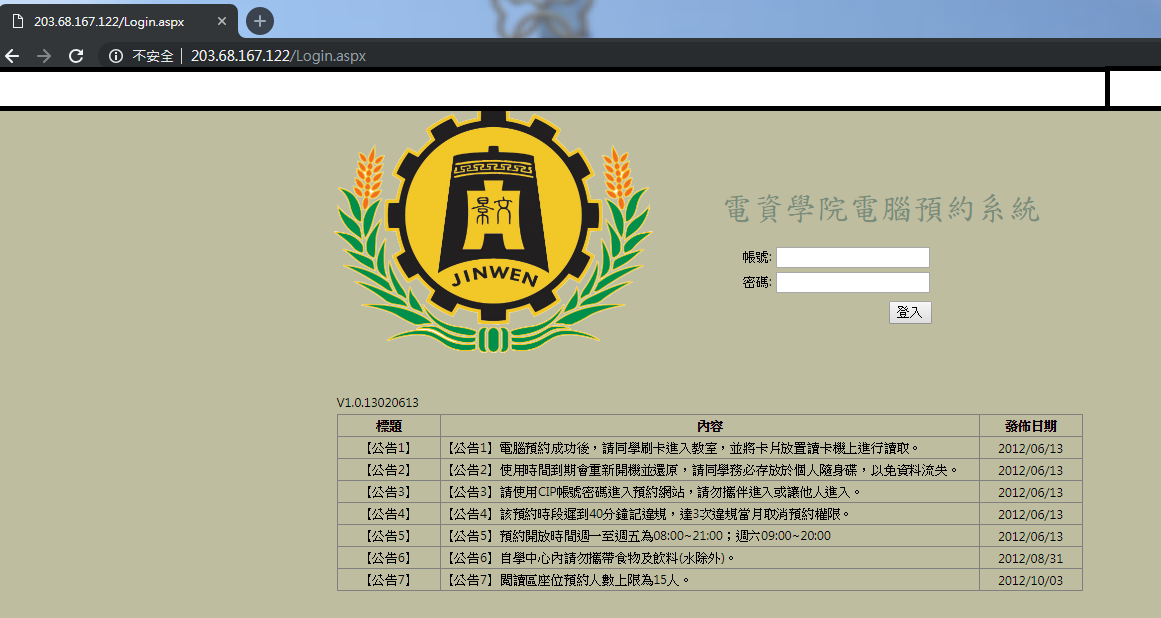Click the 內容 column header
Screen dimensions: 1161x618
tap(709, 426)
